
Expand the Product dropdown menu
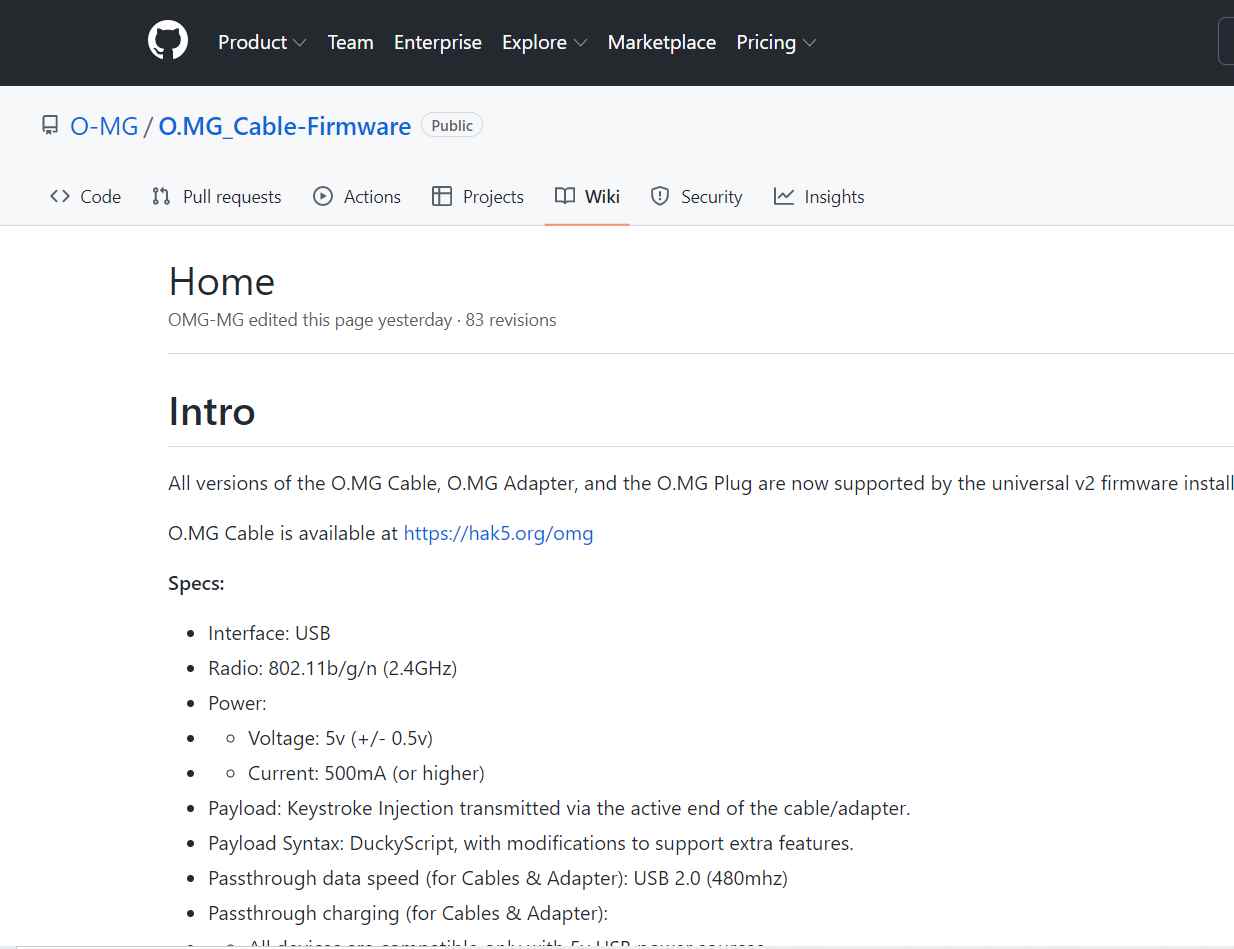[262, 43]
